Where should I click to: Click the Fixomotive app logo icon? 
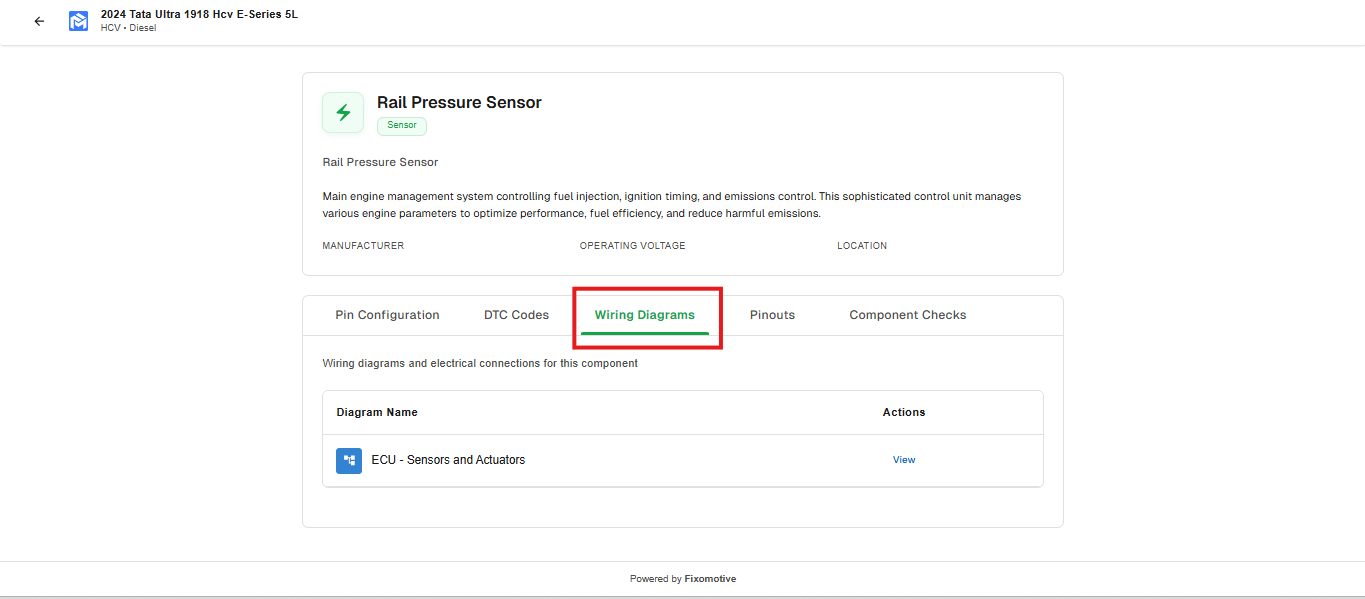coord(78,20)
